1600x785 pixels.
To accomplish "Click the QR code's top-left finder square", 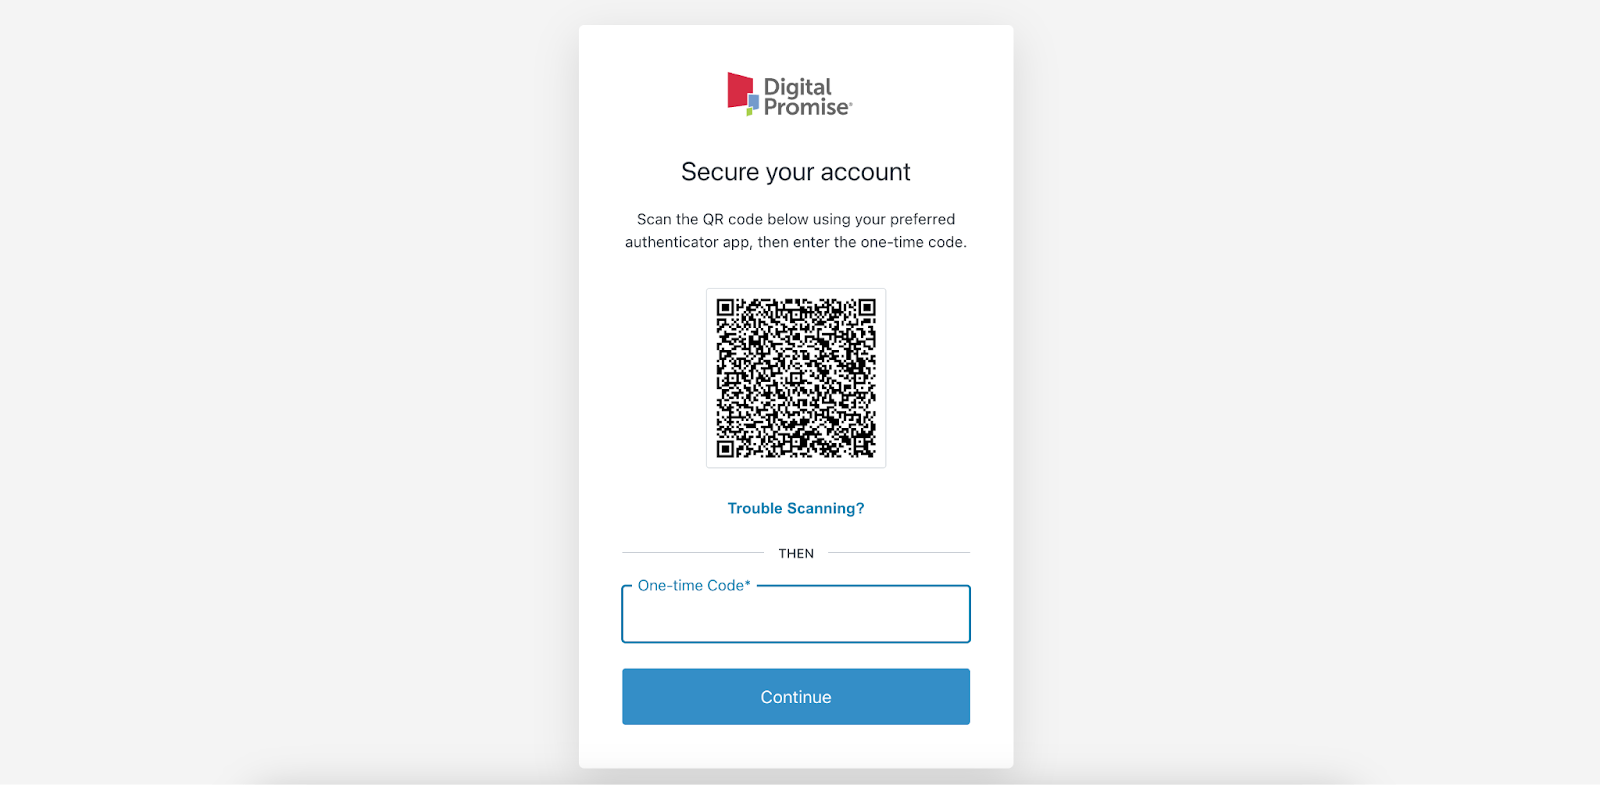I will (726, 308).
